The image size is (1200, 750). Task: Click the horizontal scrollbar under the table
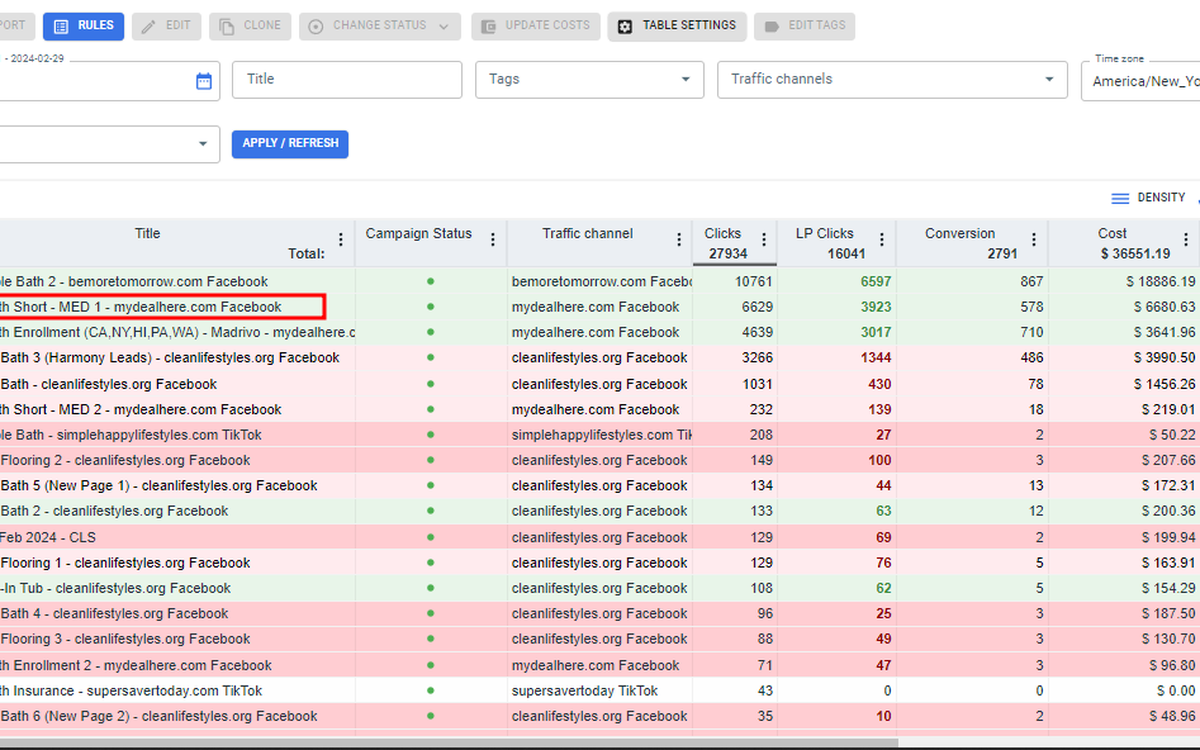(450, 743)
